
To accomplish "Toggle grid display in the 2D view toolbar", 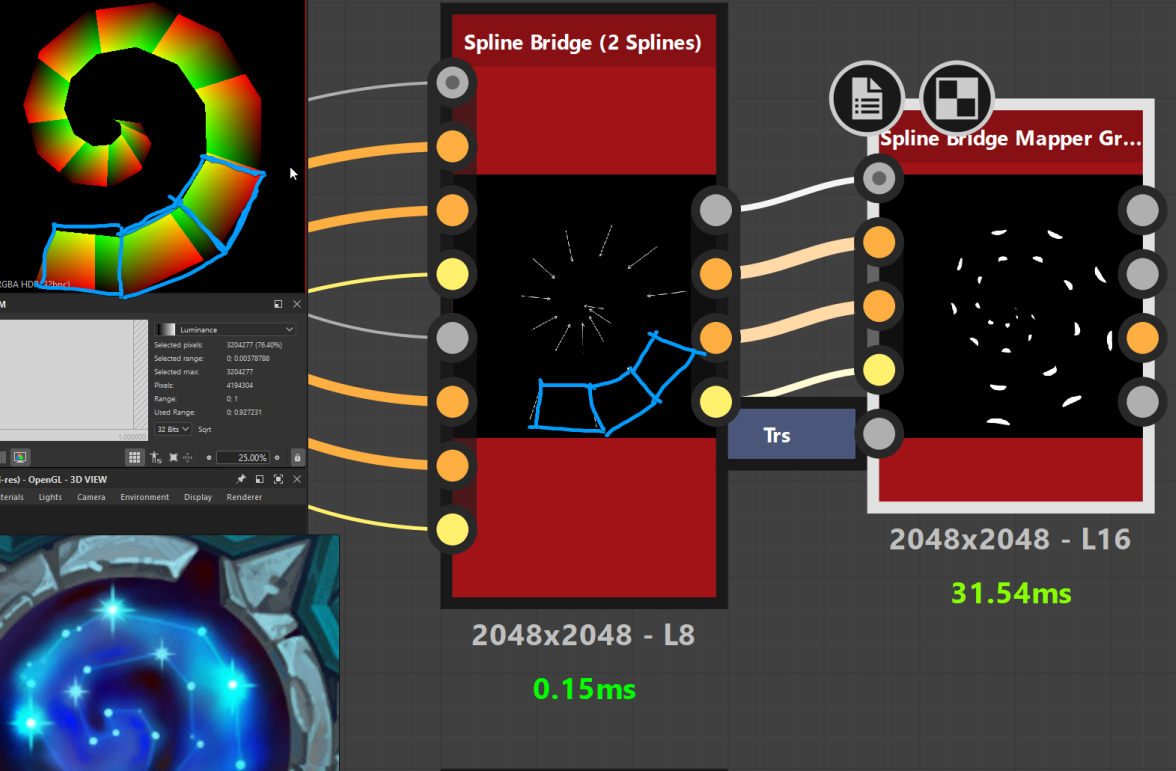I will [133, 456].
